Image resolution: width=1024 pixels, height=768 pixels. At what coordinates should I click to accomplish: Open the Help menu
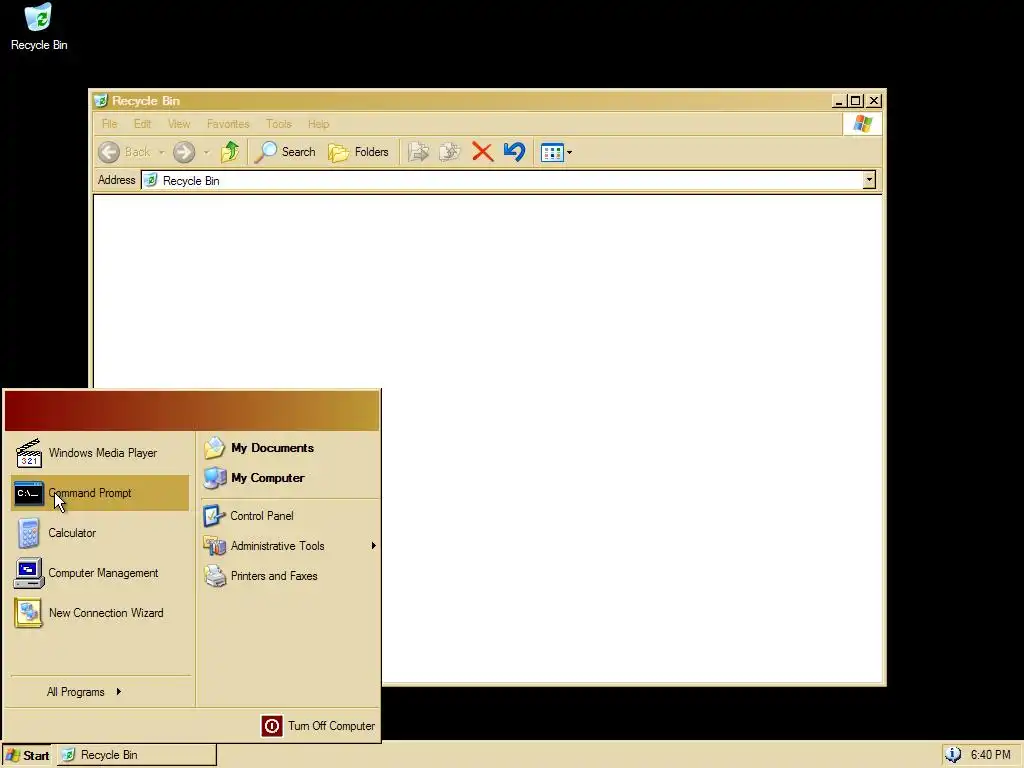319,124
